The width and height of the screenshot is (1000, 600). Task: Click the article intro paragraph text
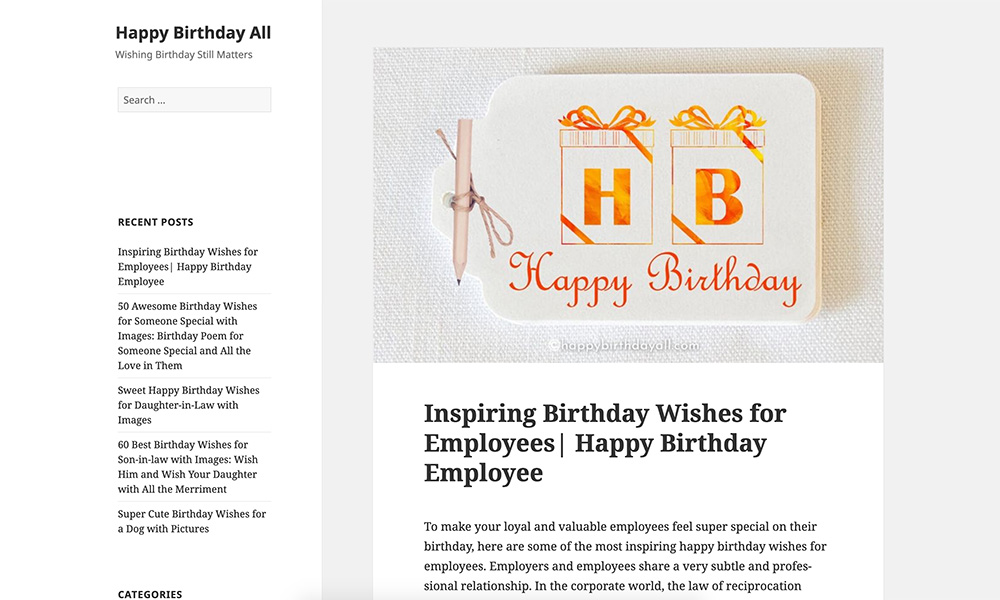(x=625, y=556)
